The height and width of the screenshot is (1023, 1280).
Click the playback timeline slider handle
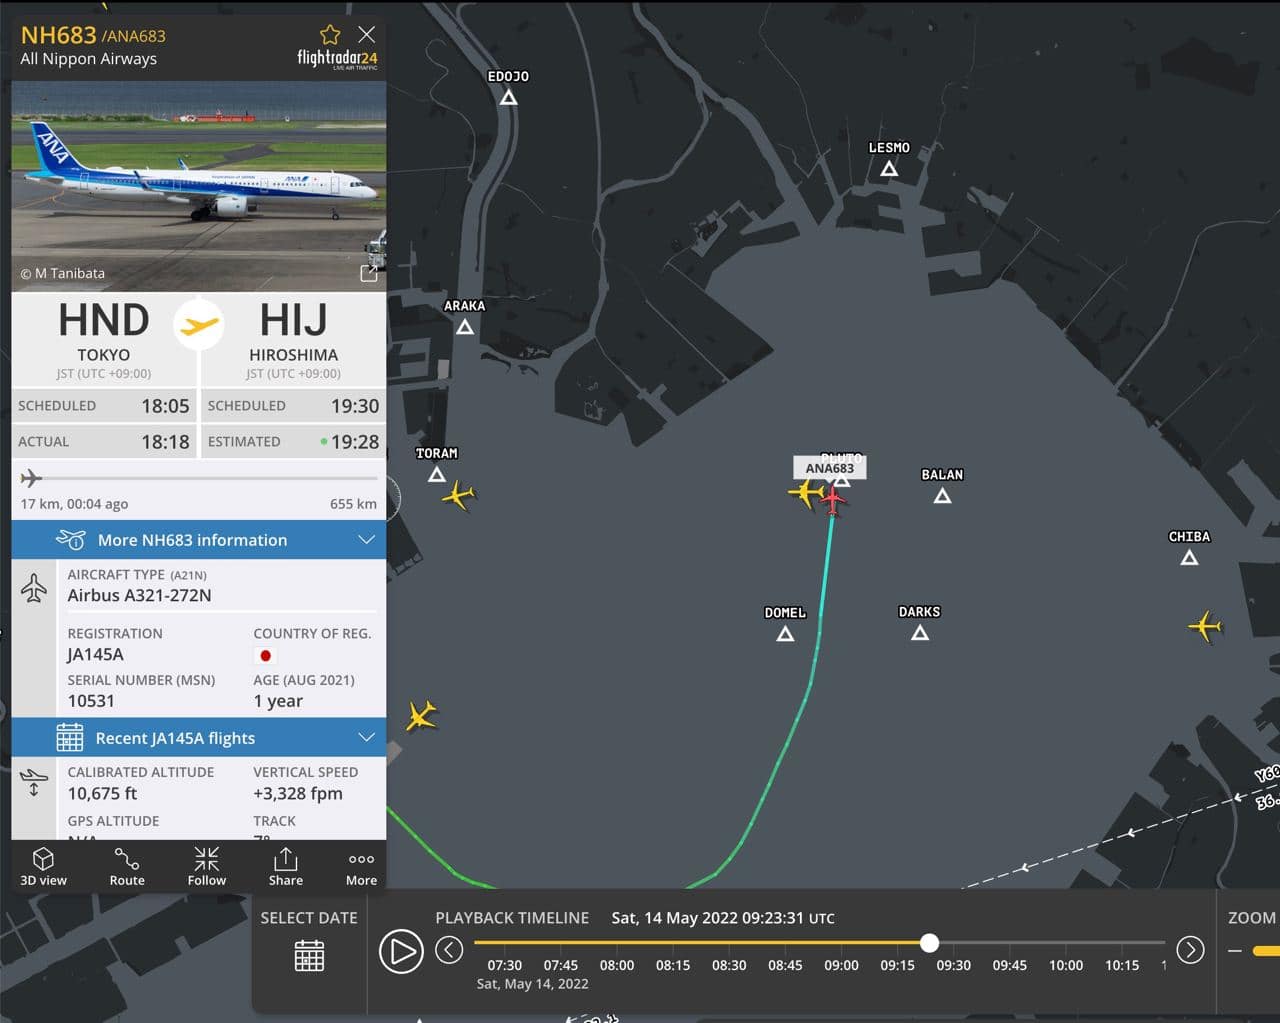929,943
